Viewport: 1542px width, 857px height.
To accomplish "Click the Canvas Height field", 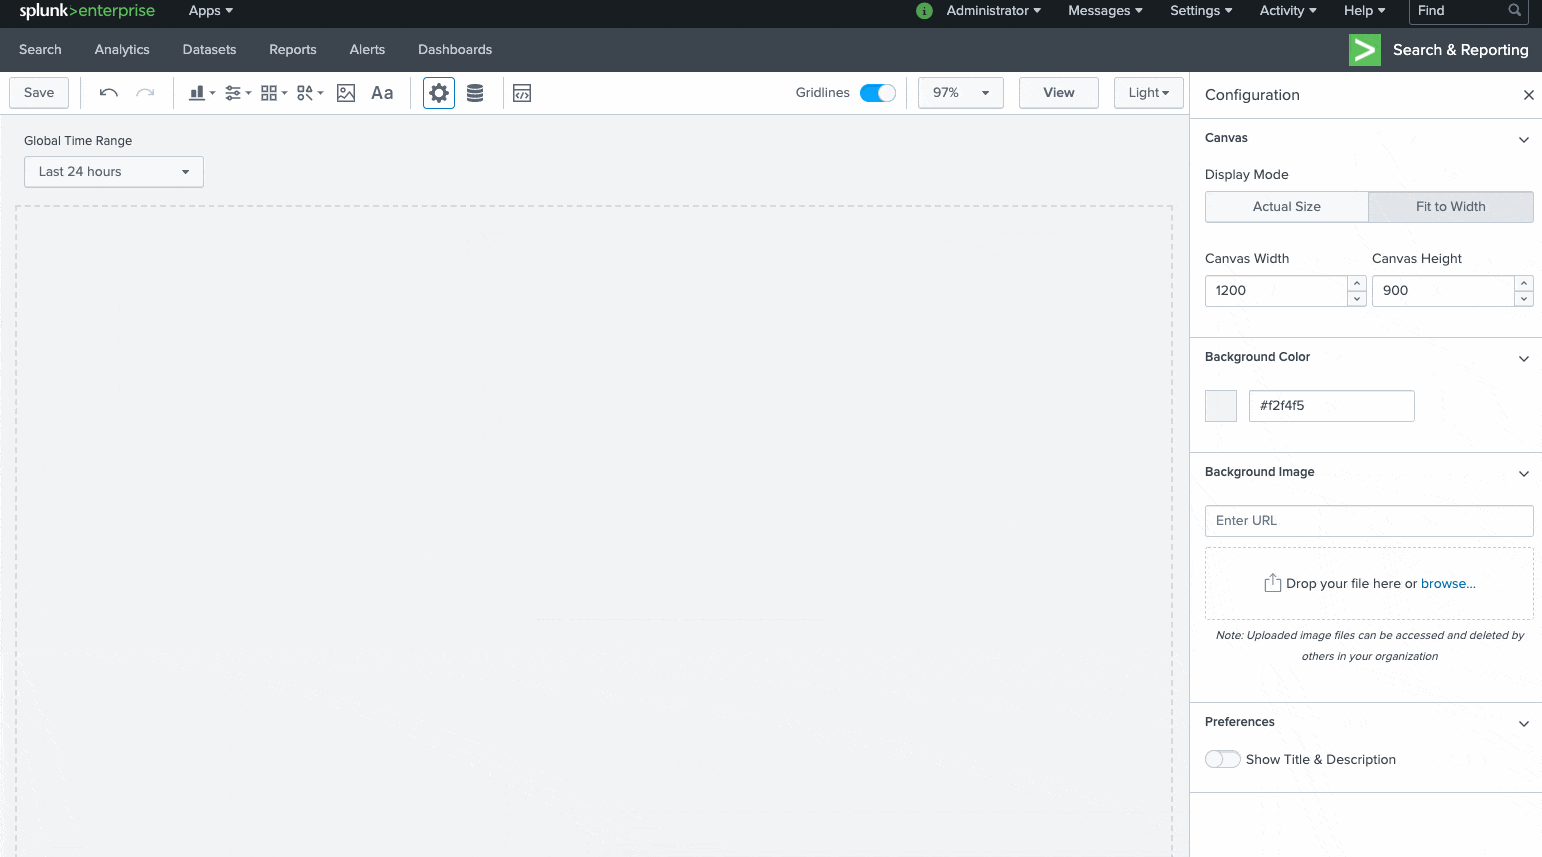I will pyautogui.click(x=1443, y=291).
